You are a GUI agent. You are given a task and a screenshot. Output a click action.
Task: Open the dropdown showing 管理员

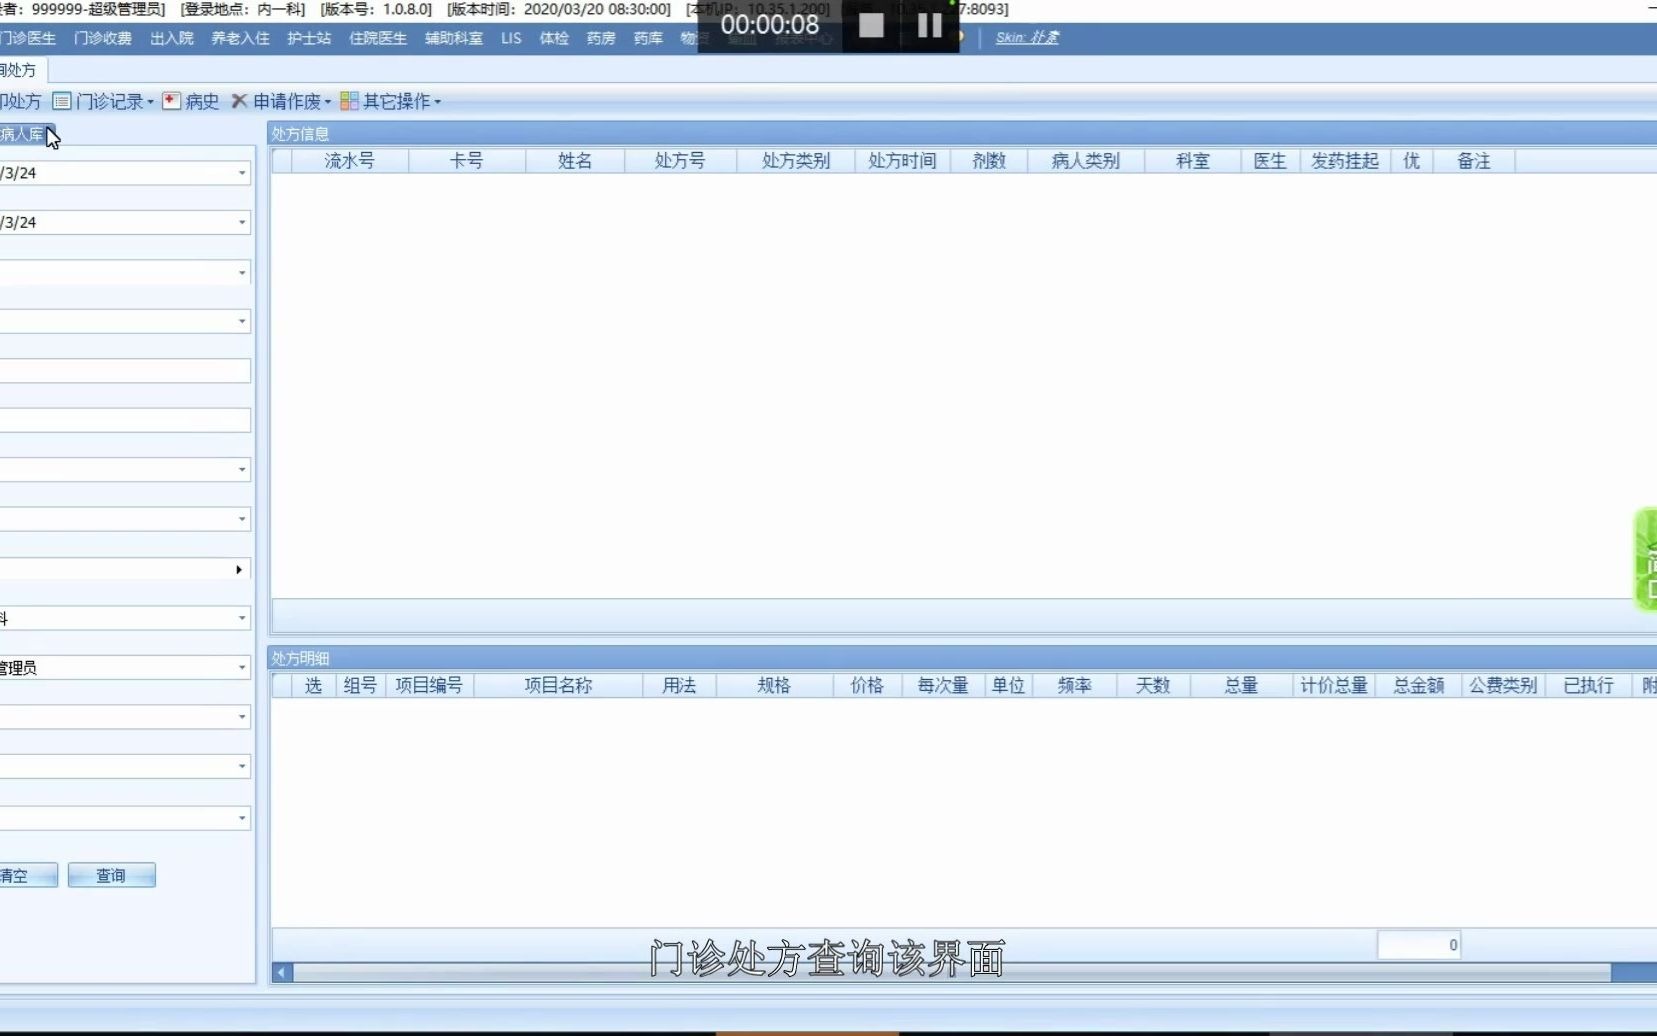pos(241,667)
